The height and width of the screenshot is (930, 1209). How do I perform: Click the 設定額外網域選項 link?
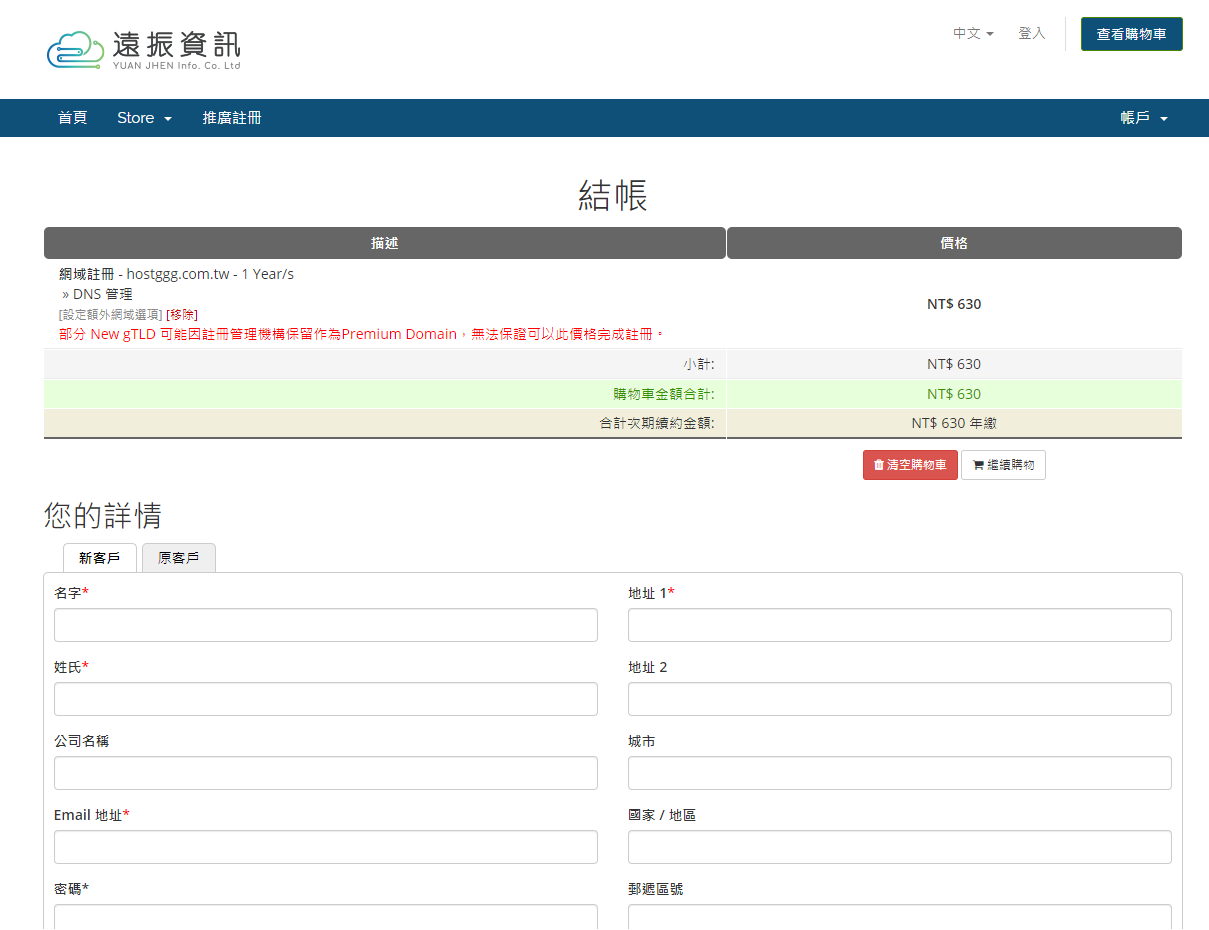click(x=111, y=314)
